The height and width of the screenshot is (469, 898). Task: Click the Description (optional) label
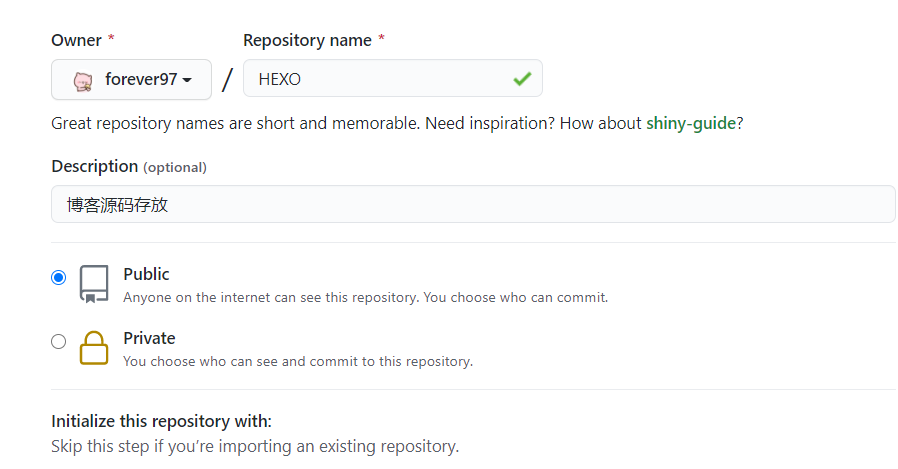click(x=129, y=167)
